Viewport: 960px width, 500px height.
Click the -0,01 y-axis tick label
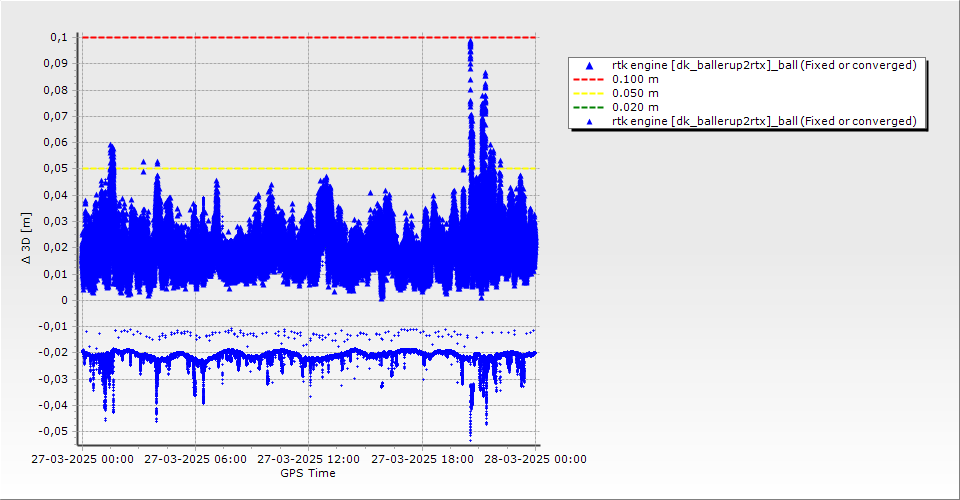point(54,327)
